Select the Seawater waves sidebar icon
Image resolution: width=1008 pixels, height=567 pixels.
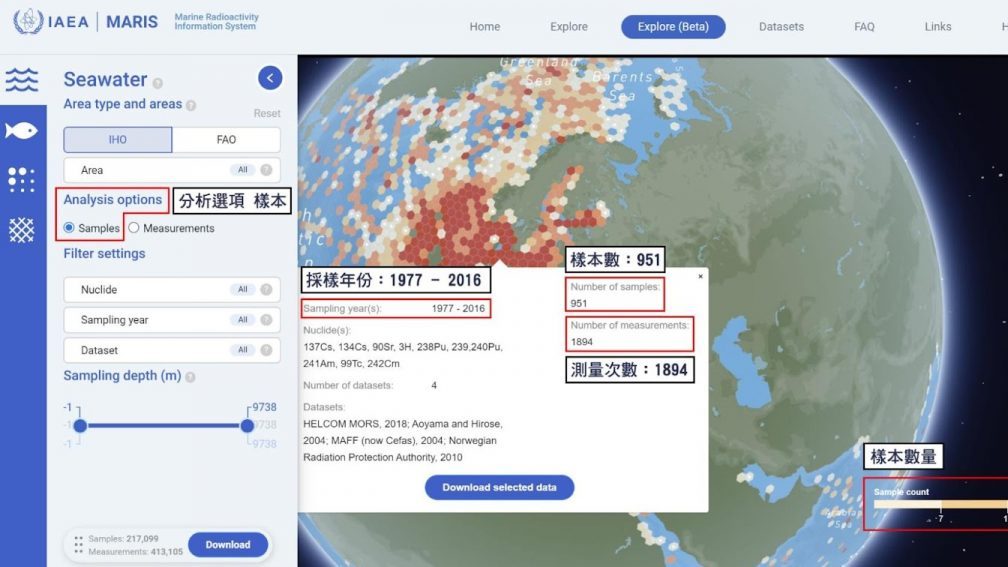click(22, 80)
